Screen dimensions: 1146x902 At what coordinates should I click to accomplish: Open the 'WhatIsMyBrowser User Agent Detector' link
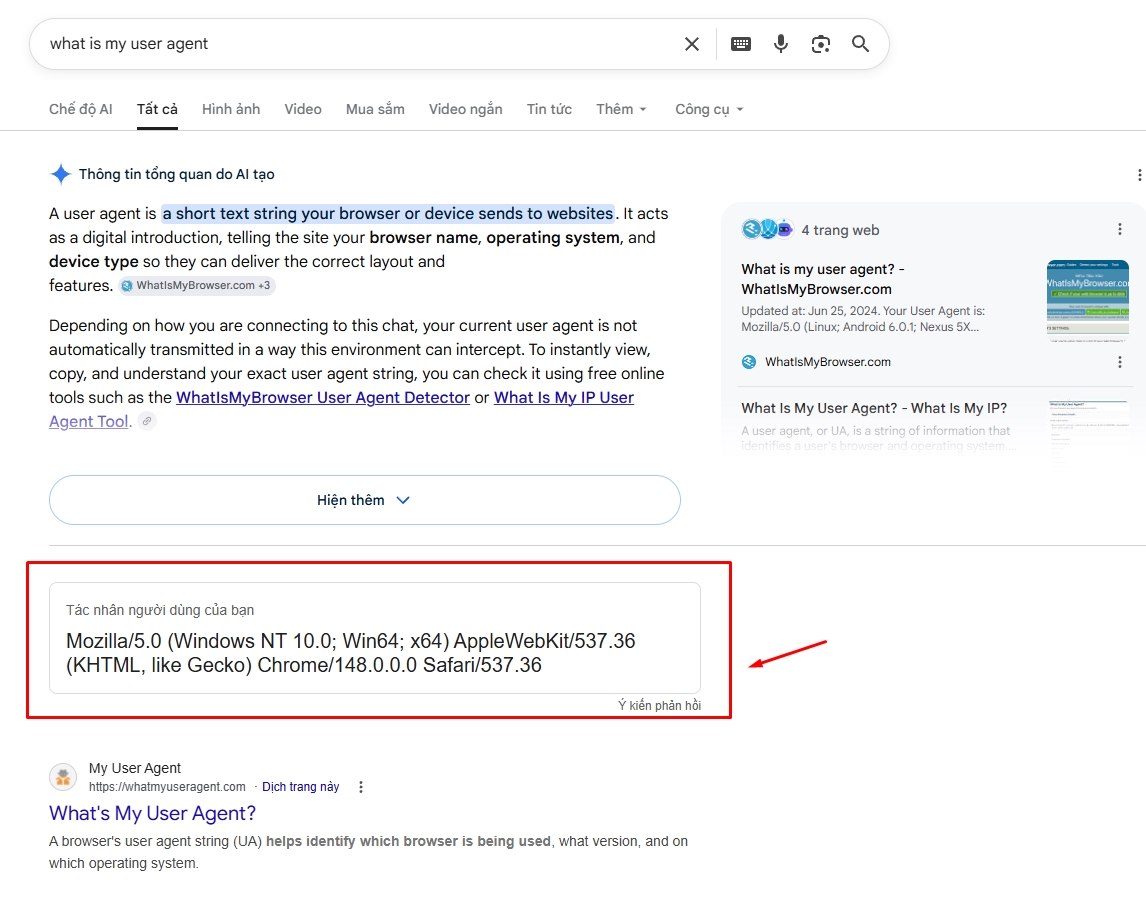coord(323,398)
